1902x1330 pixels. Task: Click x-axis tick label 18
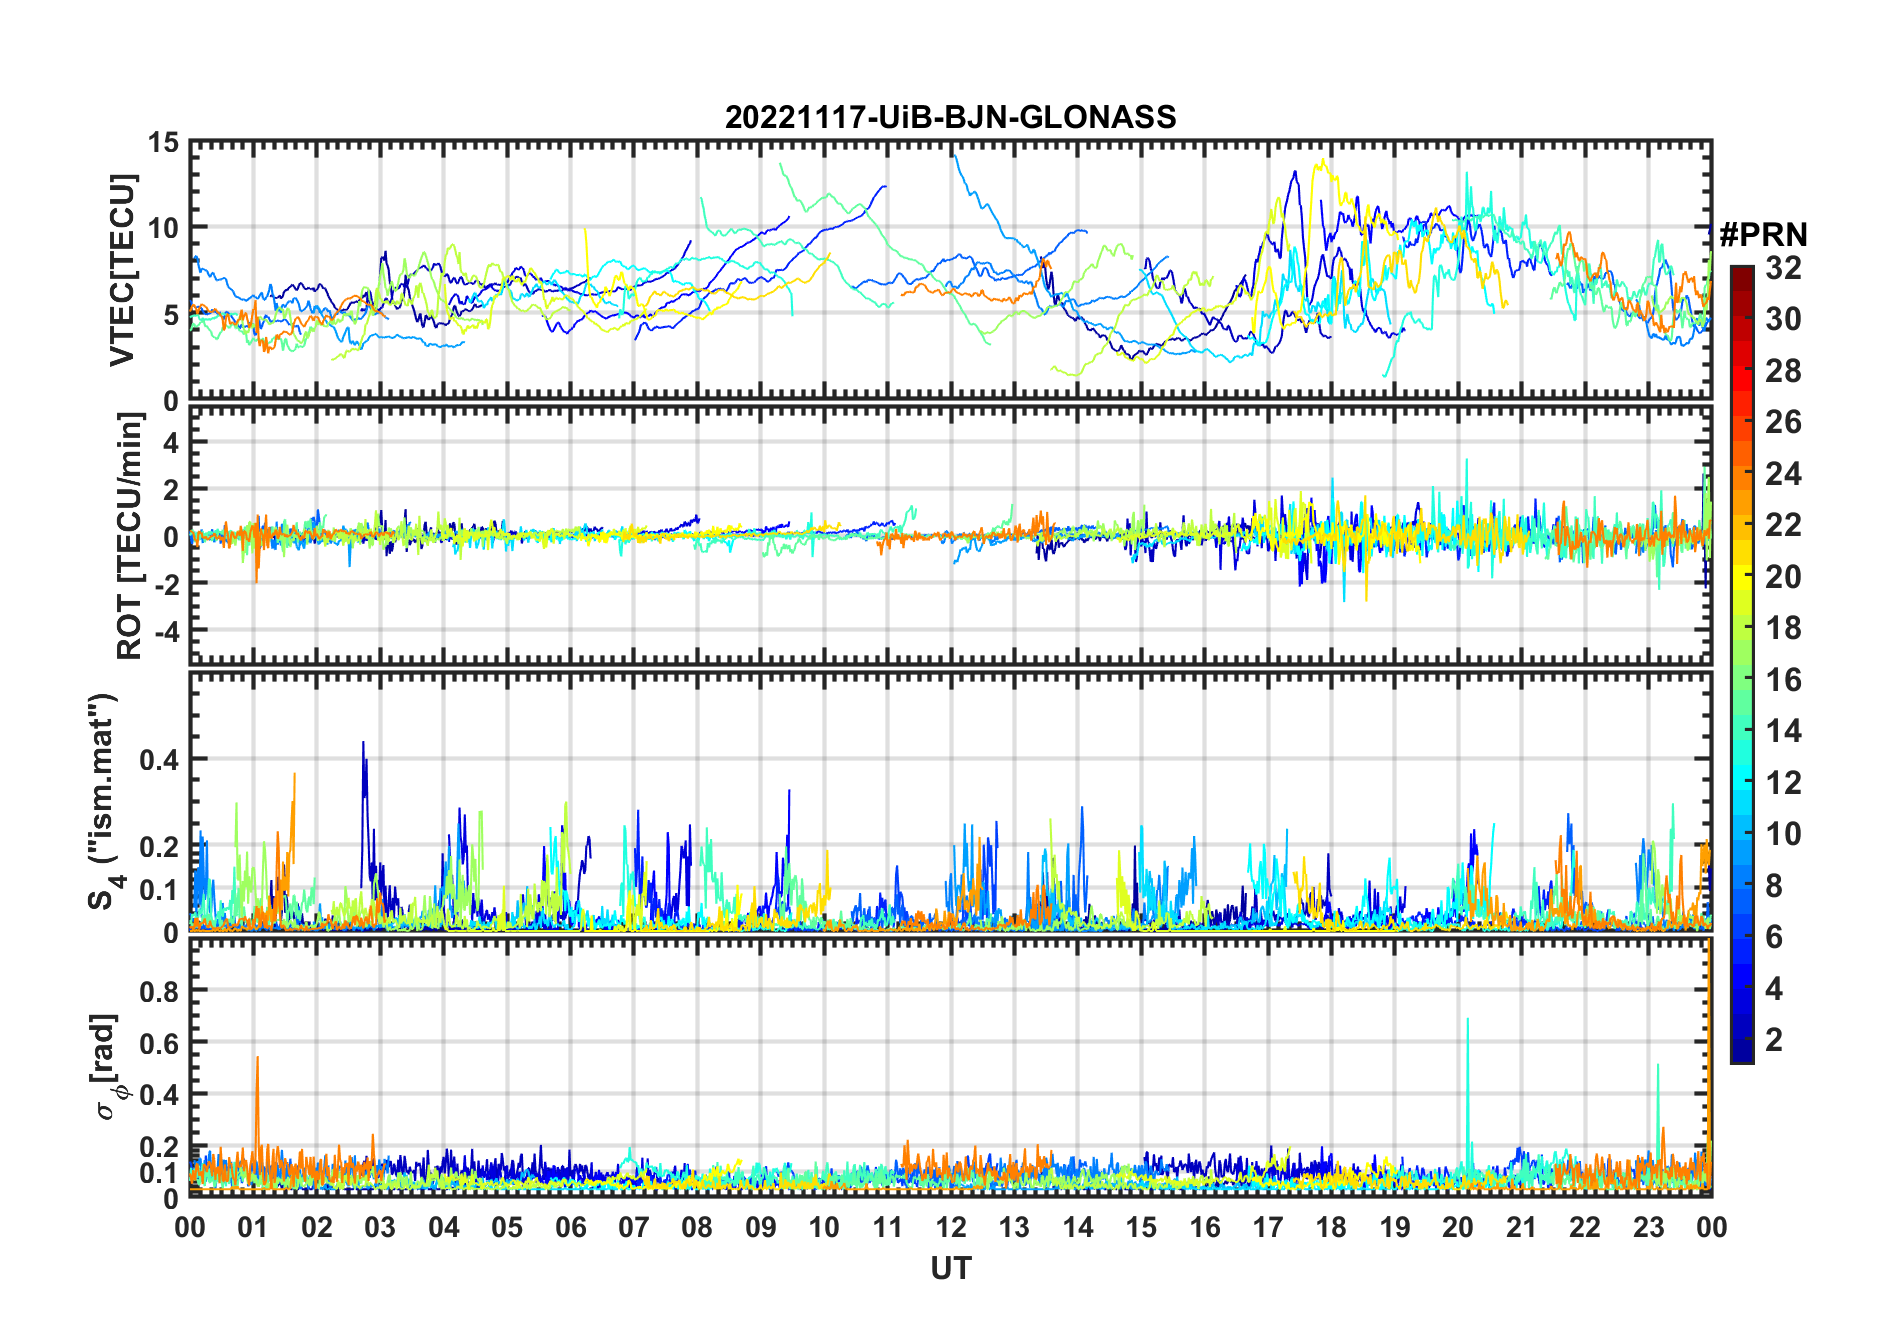click(x=1331, y=1227)
